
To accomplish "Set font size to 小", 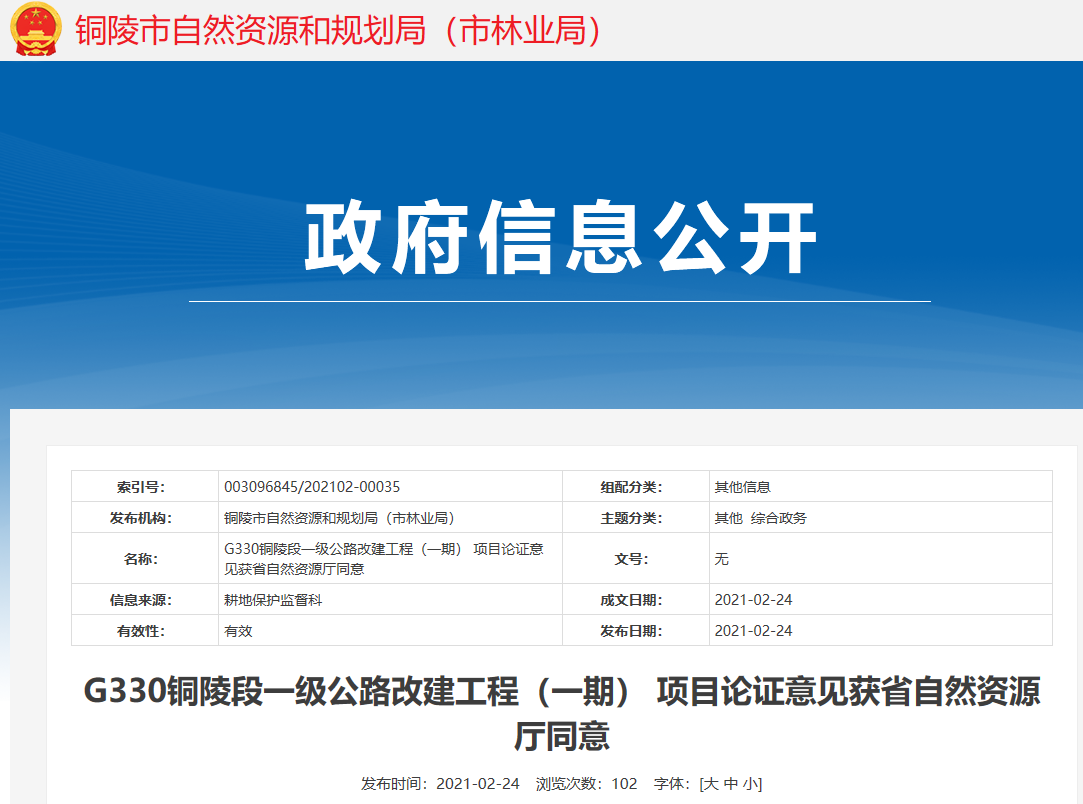I will [750, 784].
